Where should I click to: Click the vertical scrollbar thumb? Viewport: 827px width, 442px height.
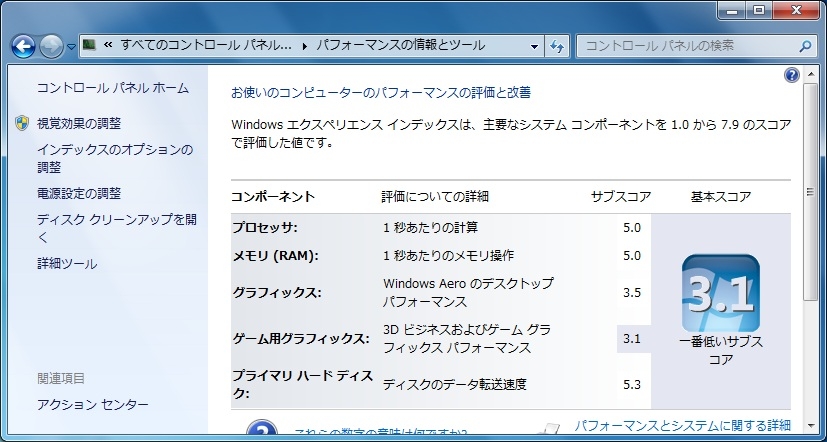[810, 191]
